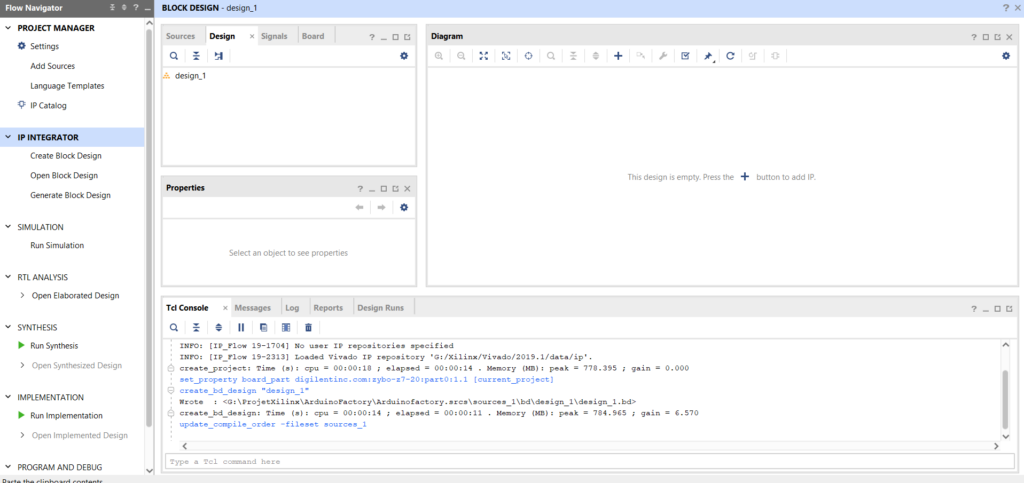Click Regenerate Layout refresh icon
1024x483 pixels.
click(730, 56)
